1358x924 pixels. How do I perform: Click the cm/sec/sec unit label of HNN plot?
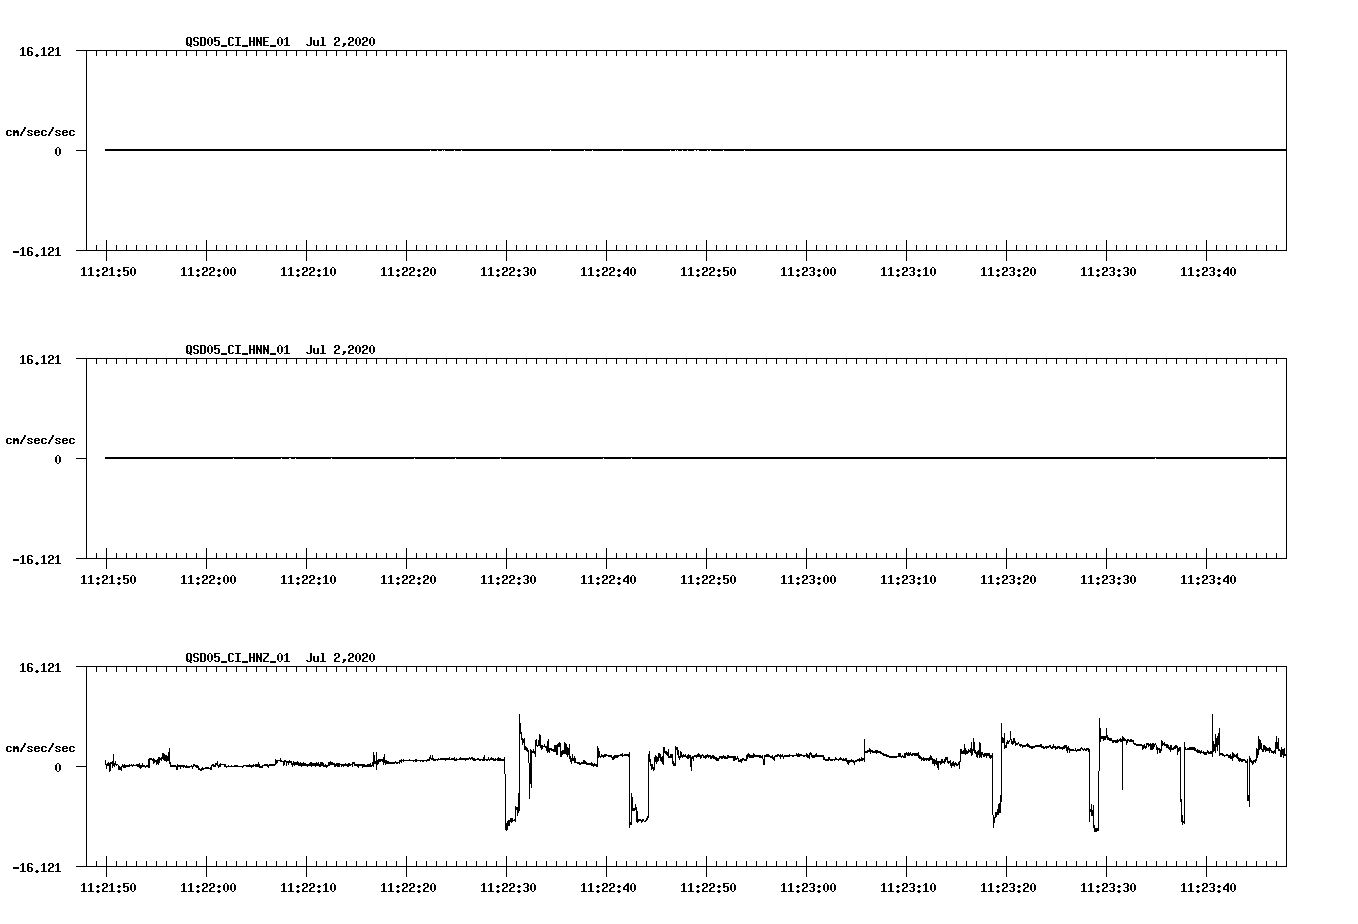pyautogui.click(x=40, y=440)
